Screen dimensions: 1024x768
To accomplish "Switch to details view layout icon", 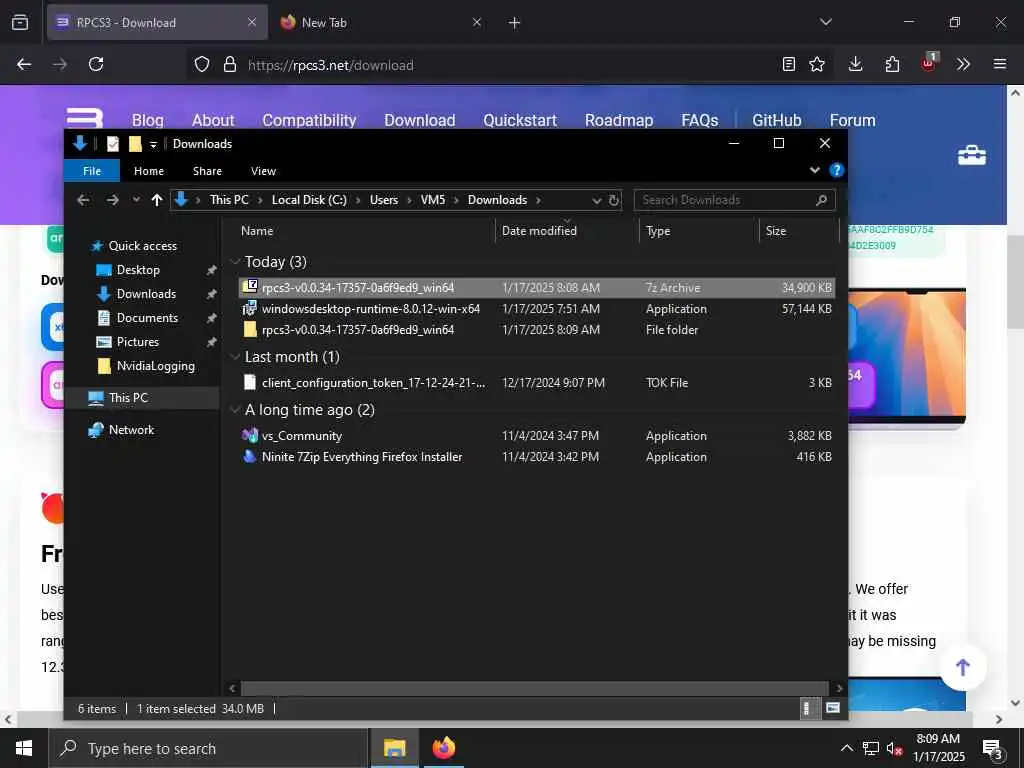I will click(x=807, y=709).
